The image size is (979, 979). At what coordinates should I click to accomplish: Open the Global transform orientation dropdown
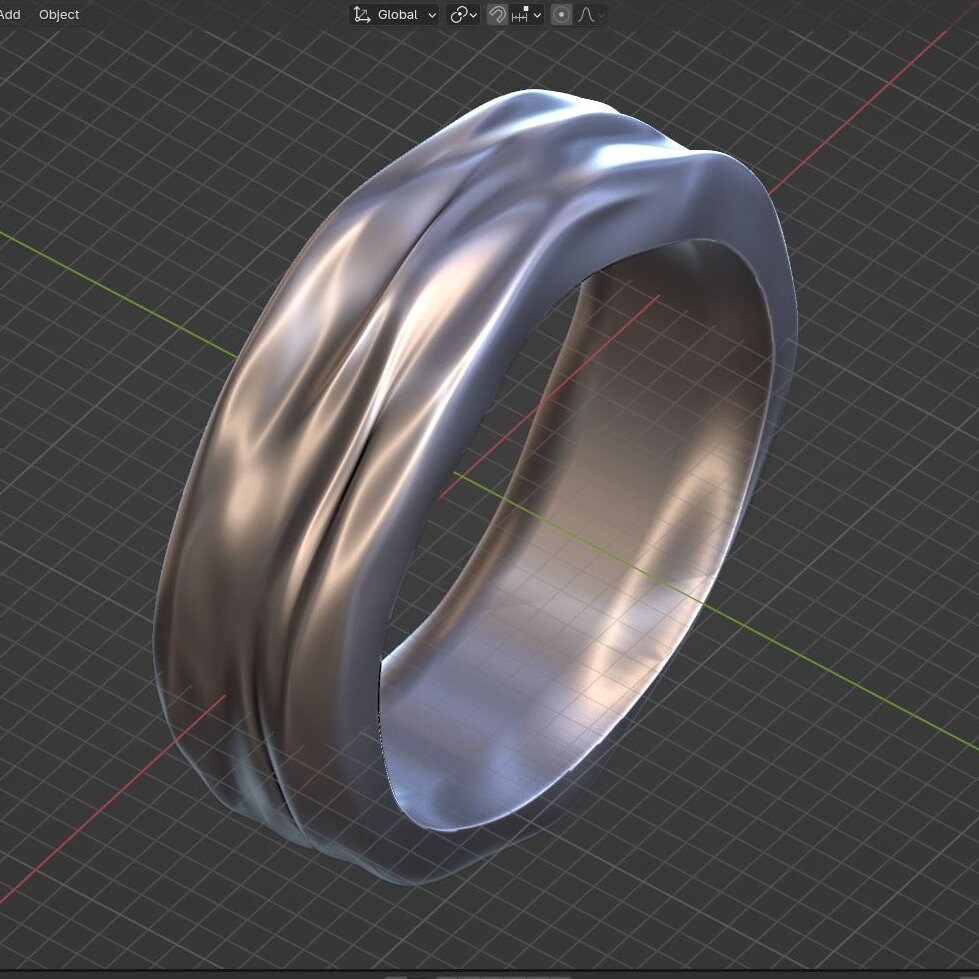pyautogui.click(x=394, y=14)
